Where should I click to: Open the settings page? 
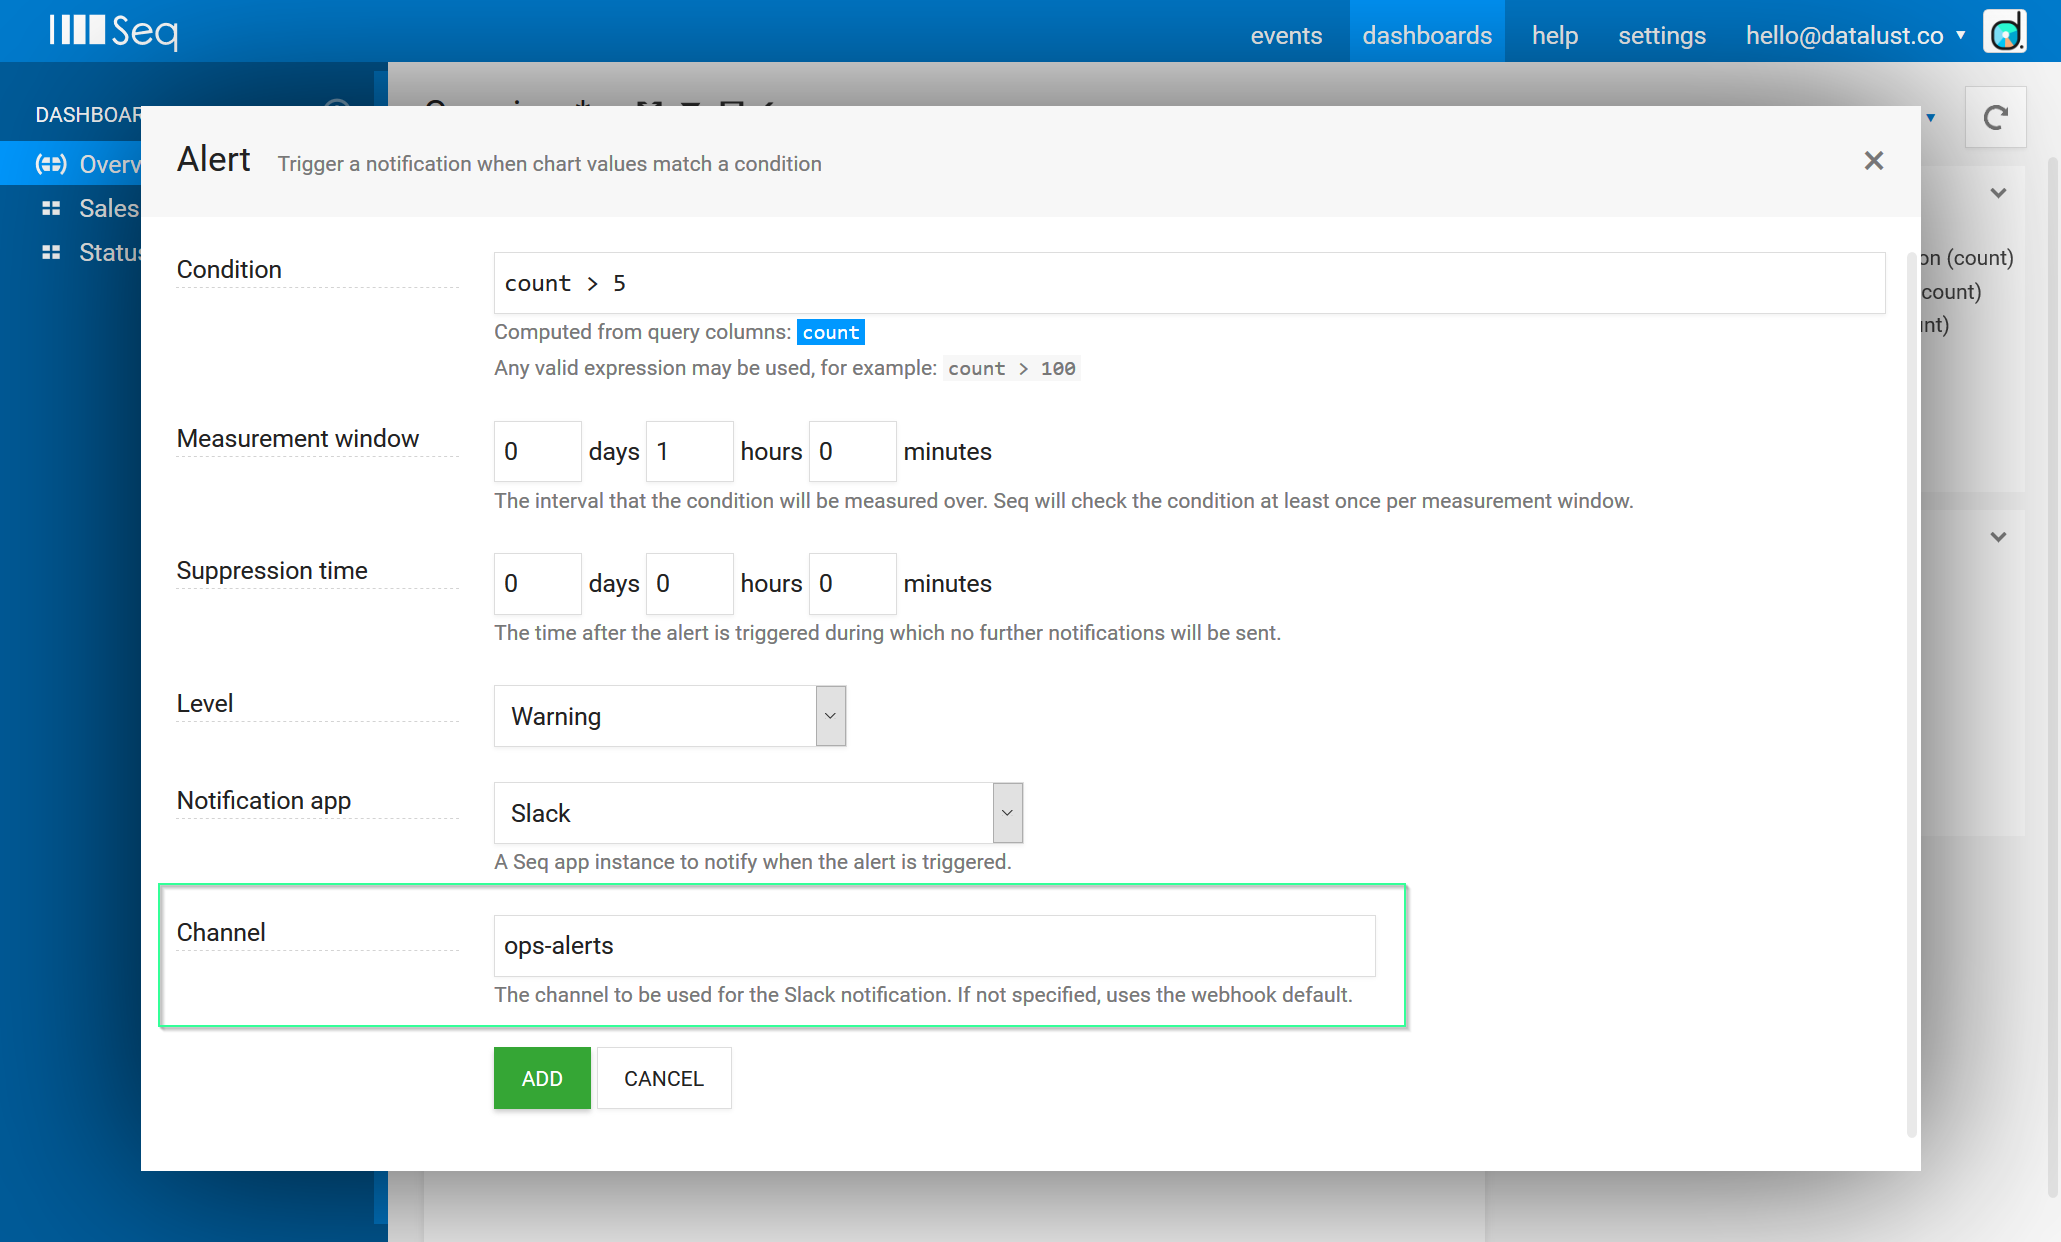1662,35
